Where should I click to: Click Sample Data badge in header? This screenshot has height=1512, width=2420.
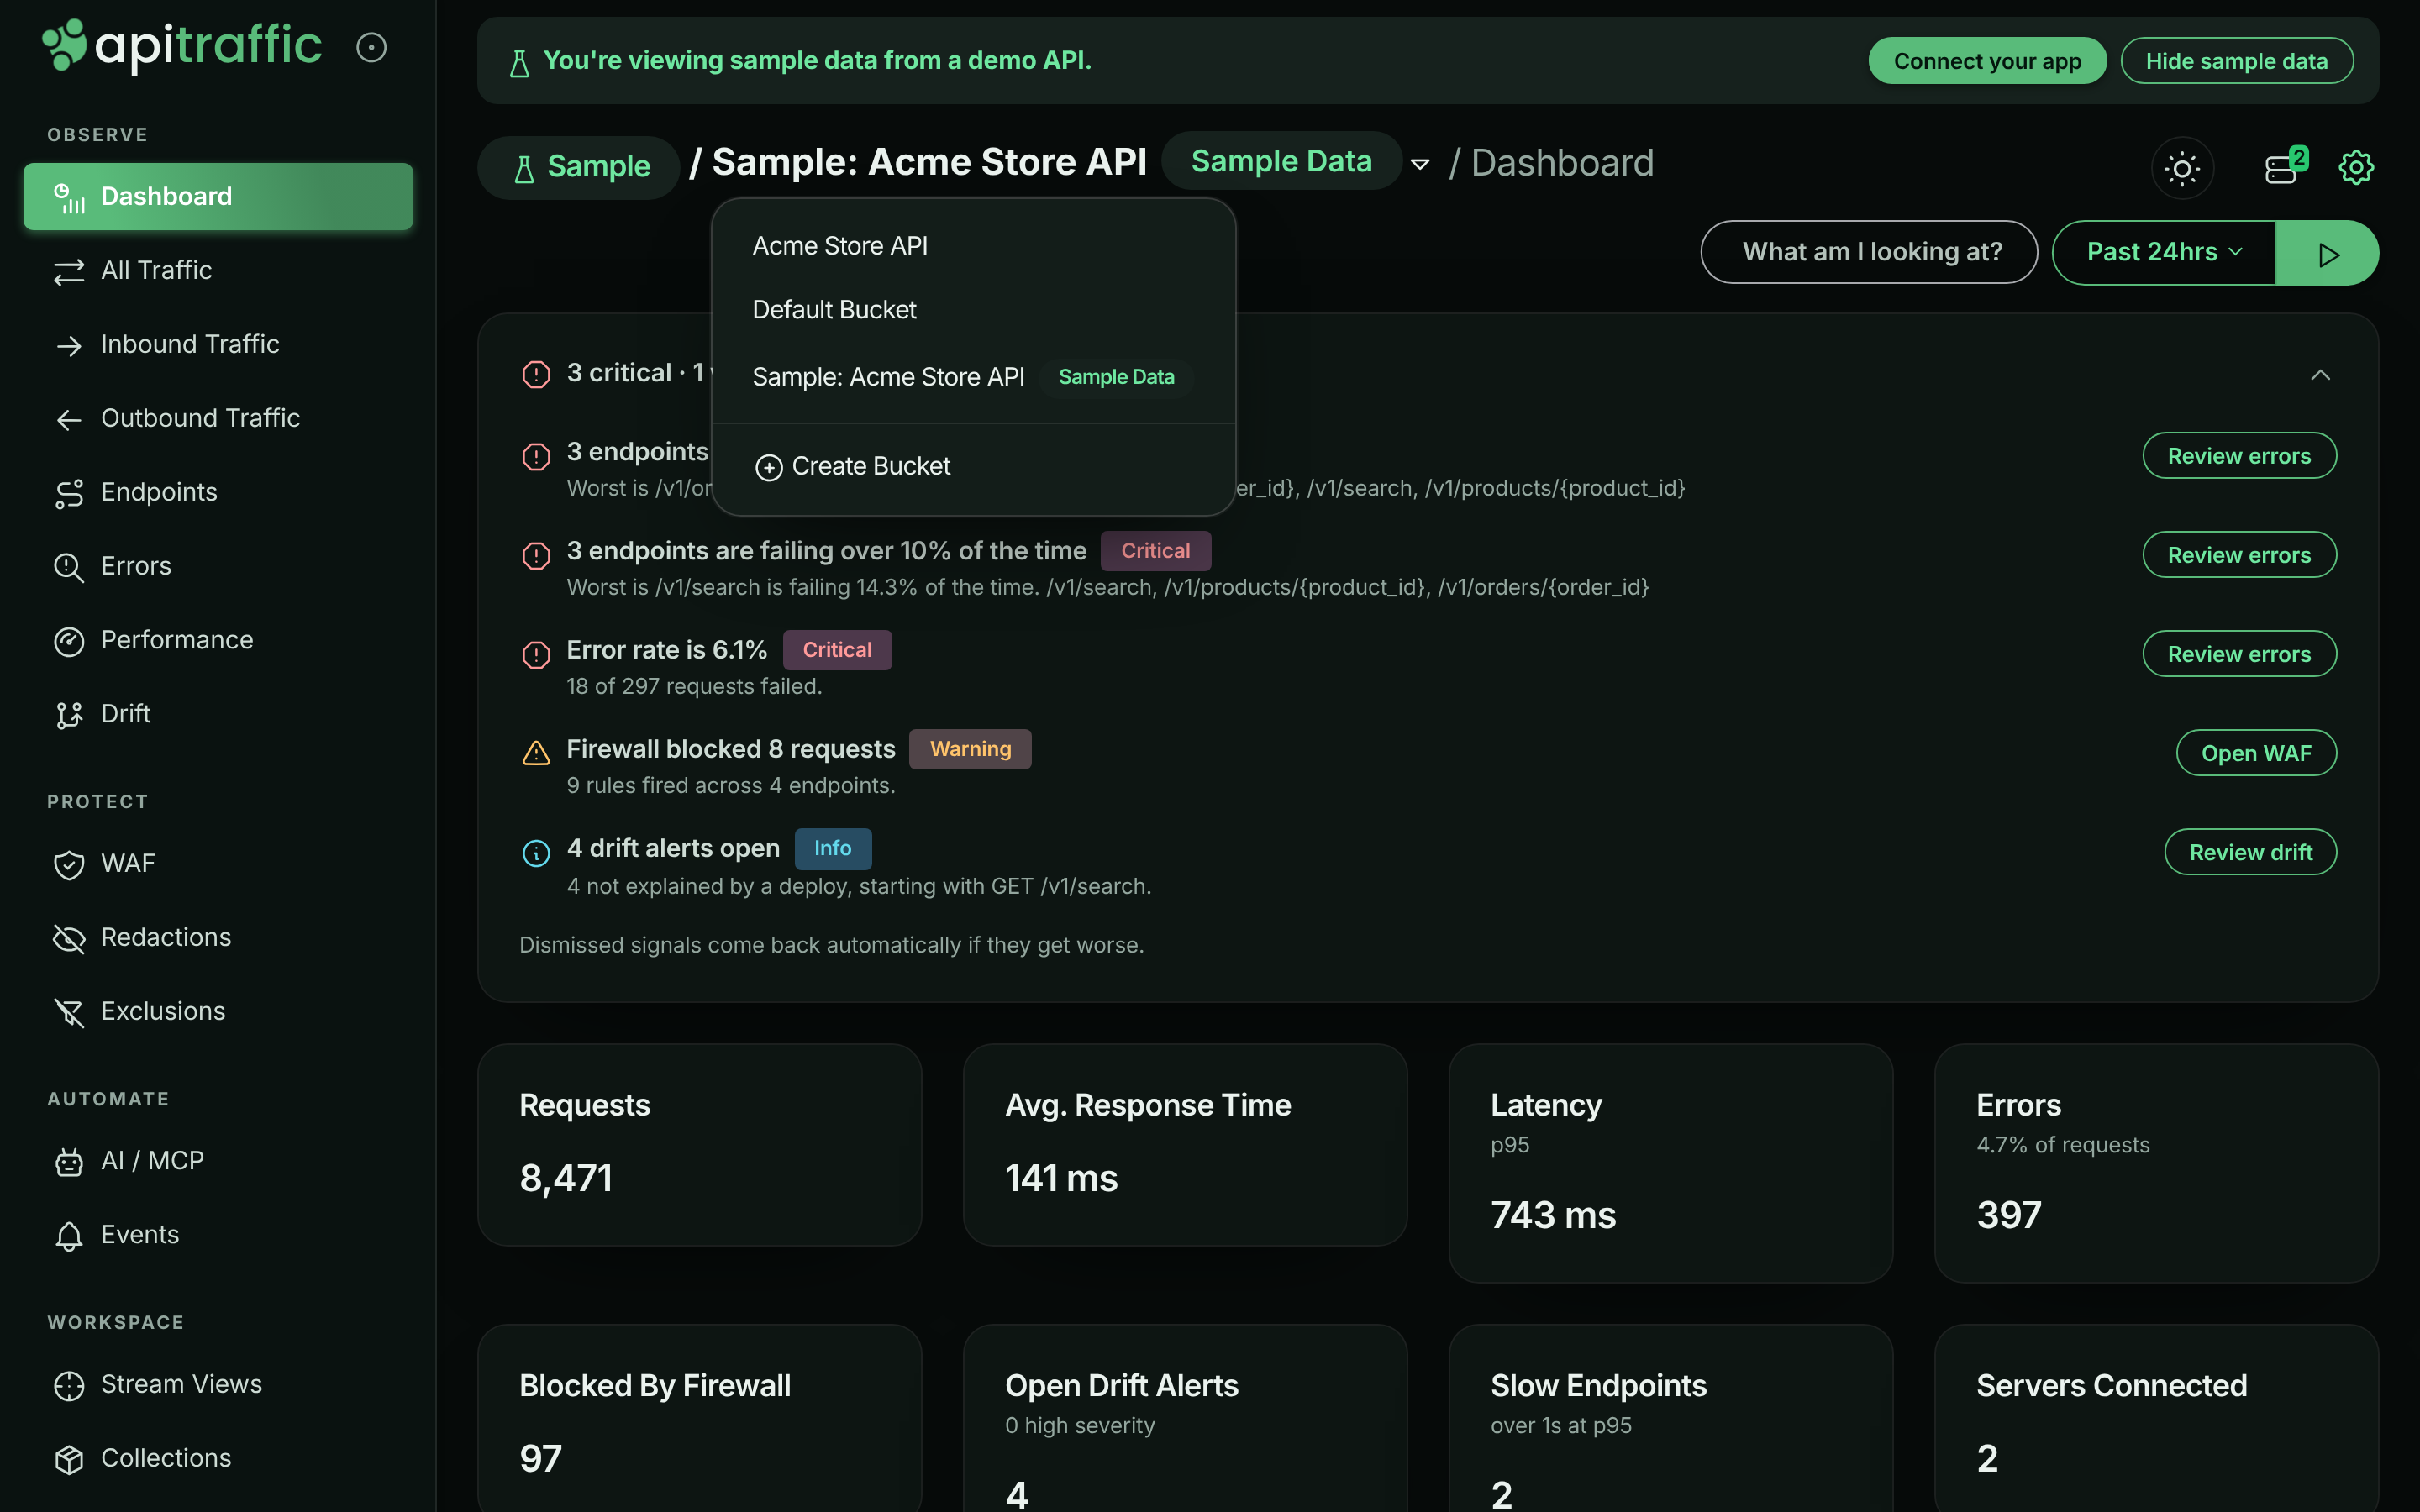click(1281, 162)
